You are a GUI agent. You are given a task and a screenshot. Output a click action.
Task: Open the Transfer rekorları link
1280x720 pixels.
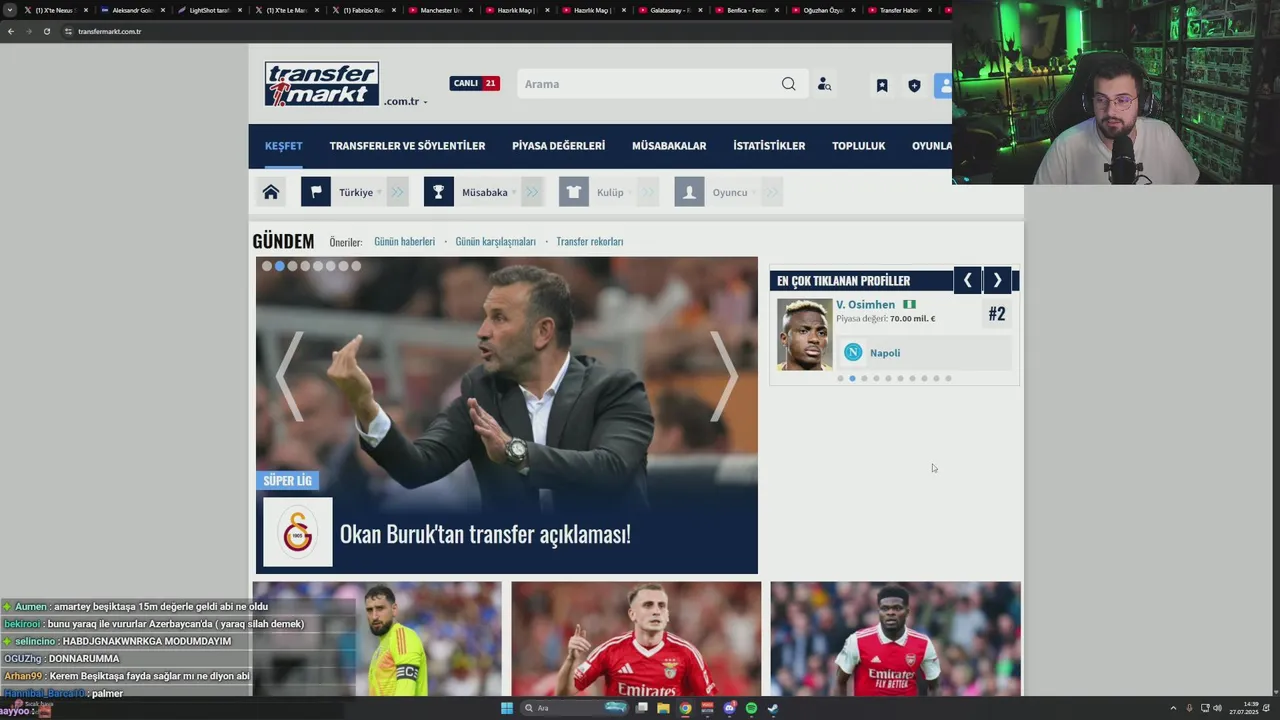point(589,241)
